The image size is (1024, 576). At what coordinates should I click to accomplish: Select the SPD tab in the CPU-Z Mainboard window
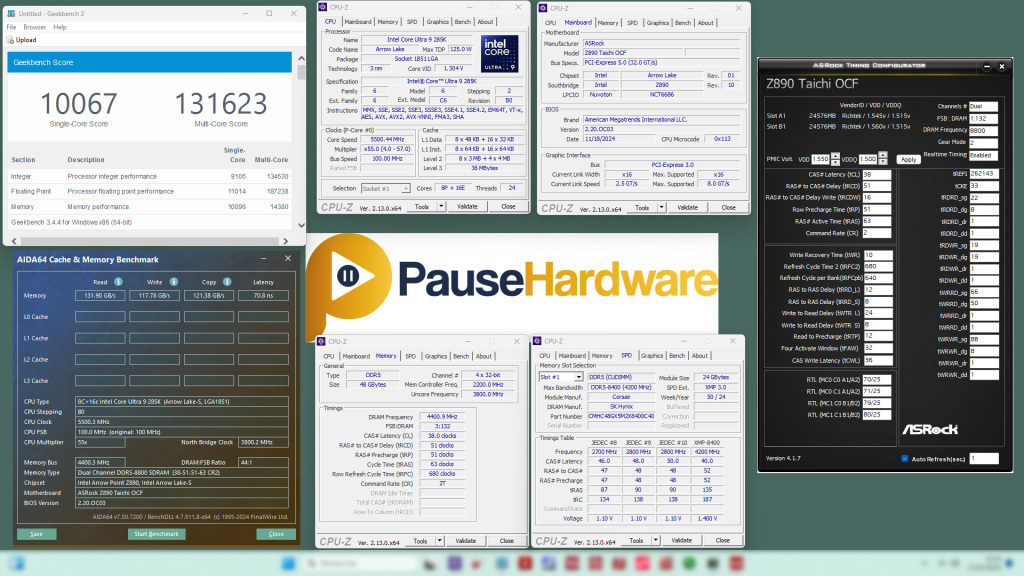(x=632, y=23)
